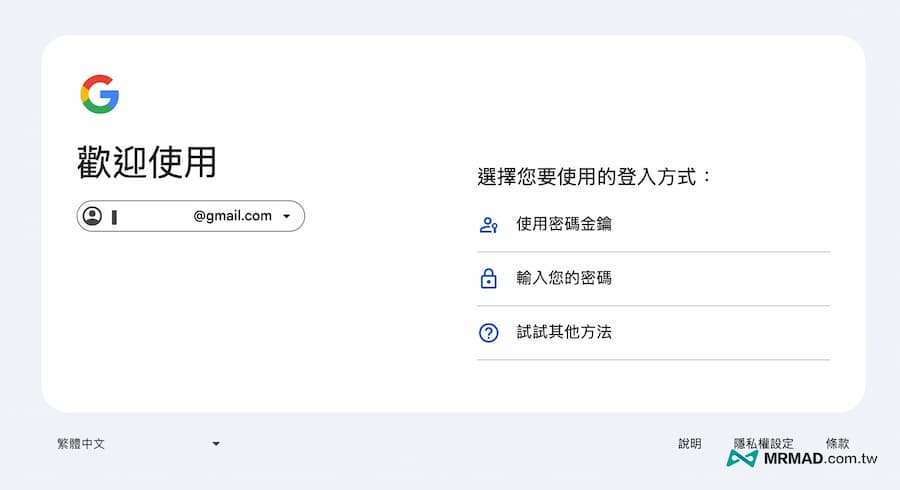Choose 輸入您的密碼 sign-in option

tap(653, 279)
